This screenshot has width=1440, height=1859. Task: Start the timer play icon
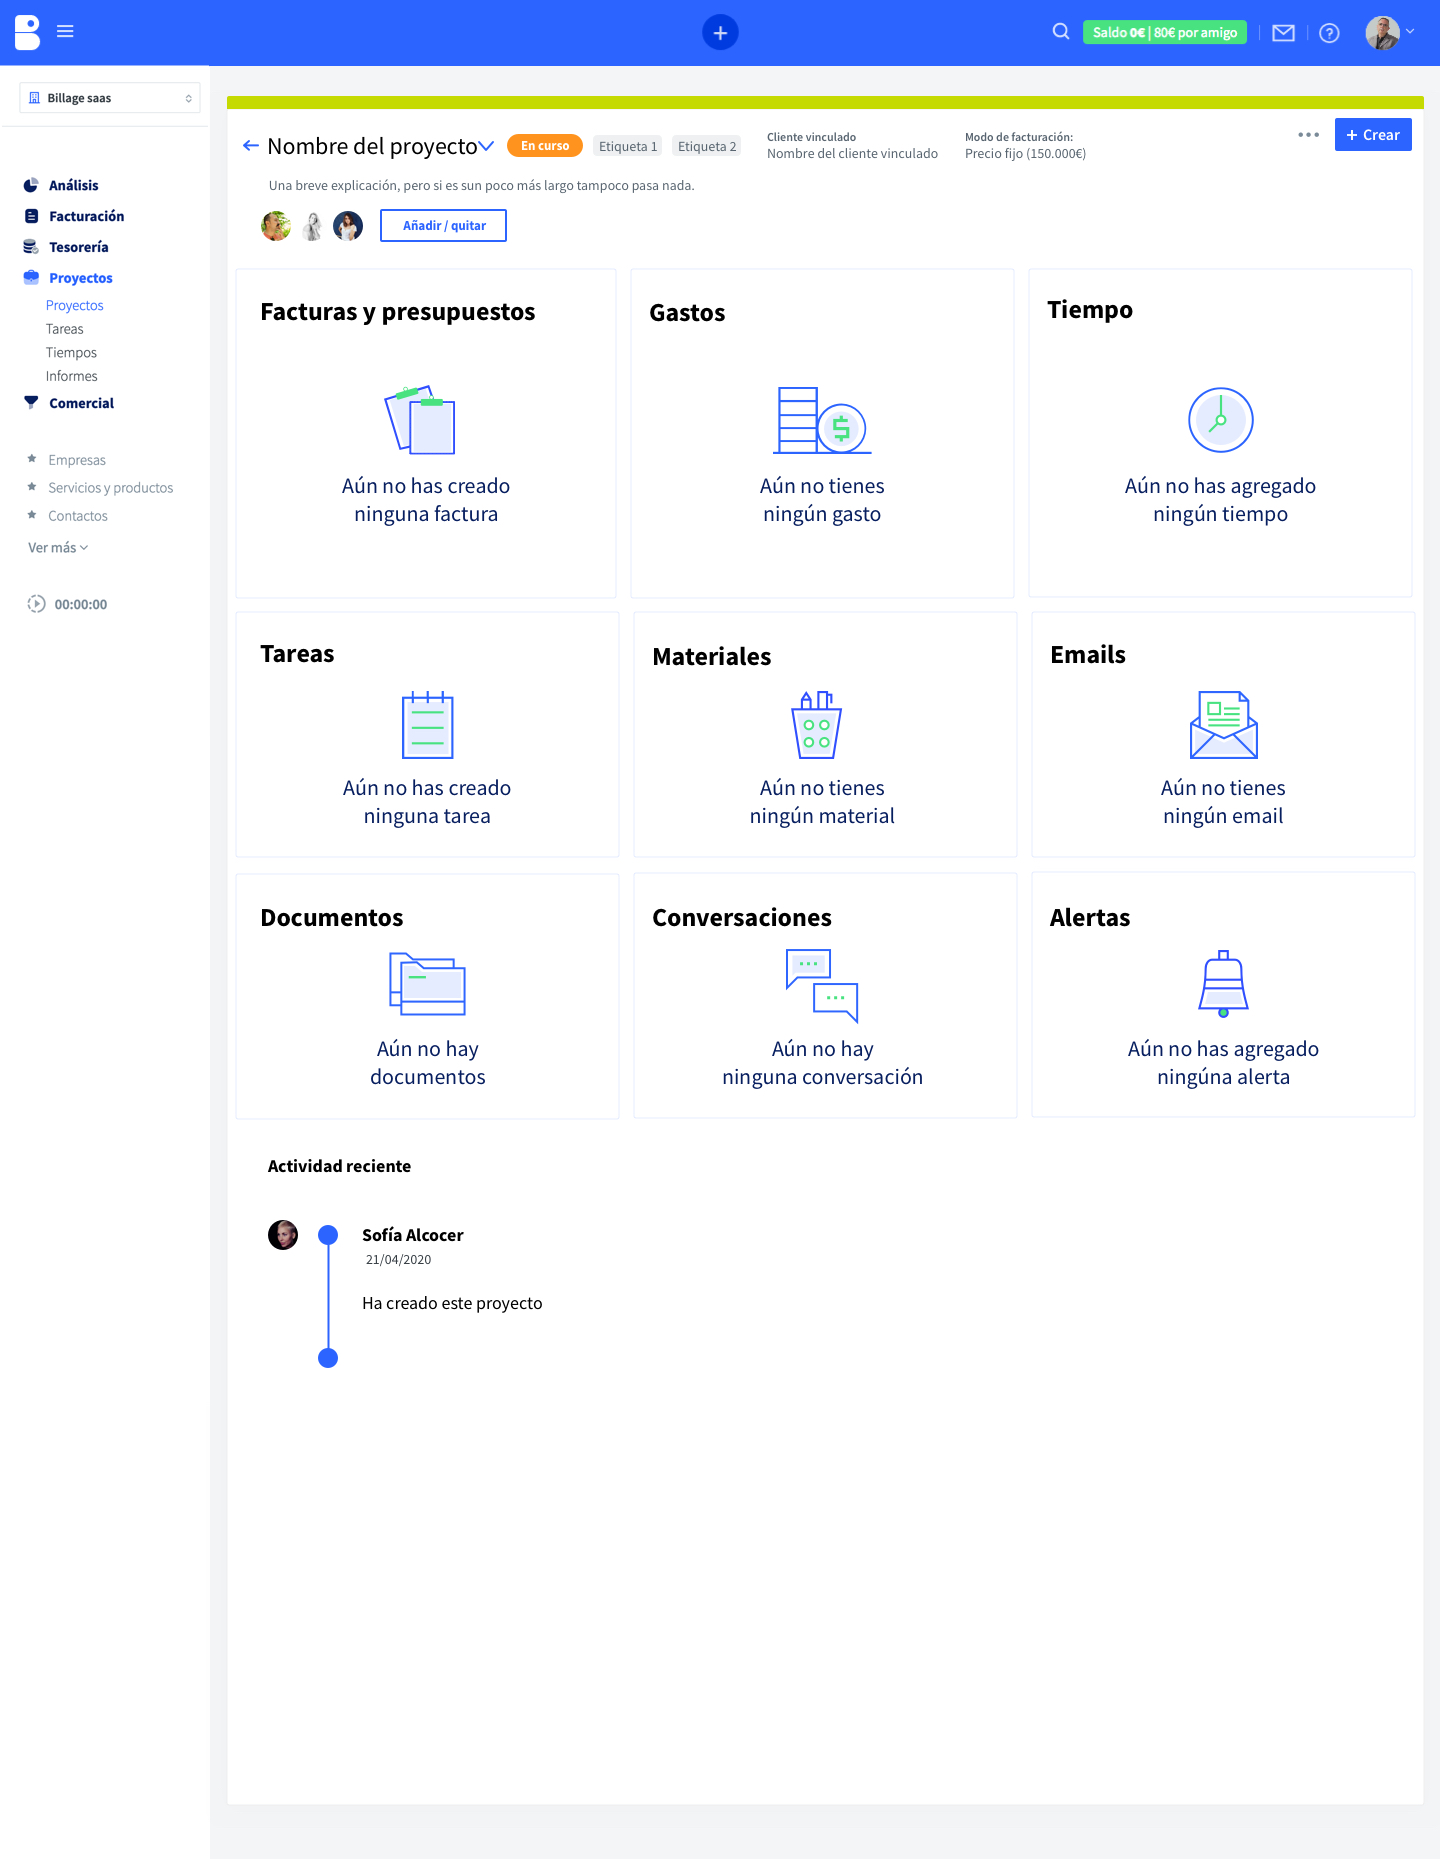(37, 604)
